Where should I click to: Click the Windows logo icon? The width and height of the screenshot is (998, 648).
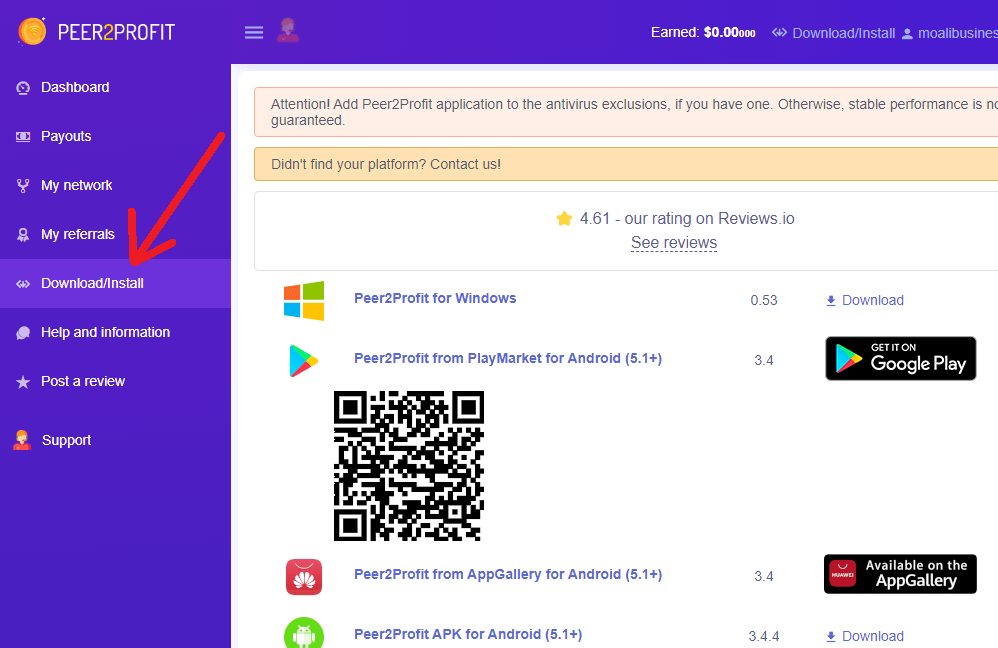(x=304, y=300)
